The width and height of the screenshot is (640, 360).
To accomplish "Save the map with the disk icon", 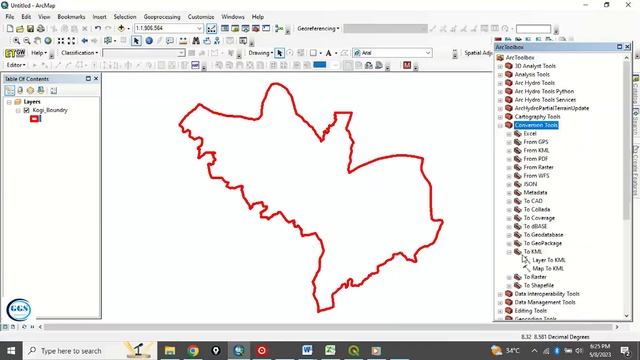I will coord(30,29).
